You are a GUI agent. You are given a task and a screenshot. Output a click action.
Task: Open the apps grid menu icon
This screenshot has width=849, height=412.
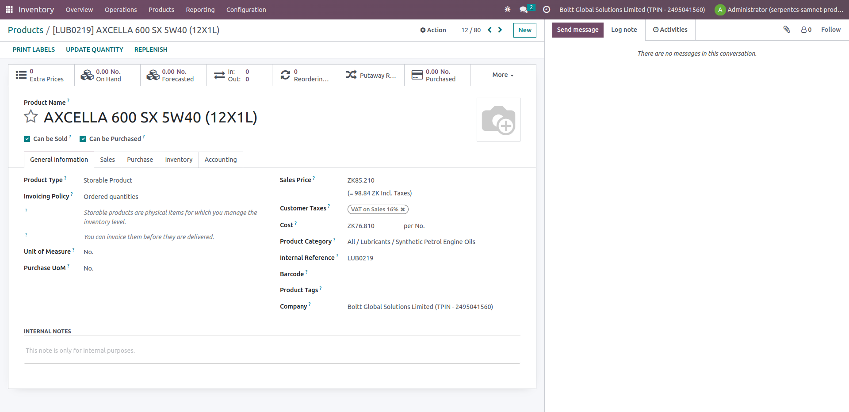[x=9, y=9]
